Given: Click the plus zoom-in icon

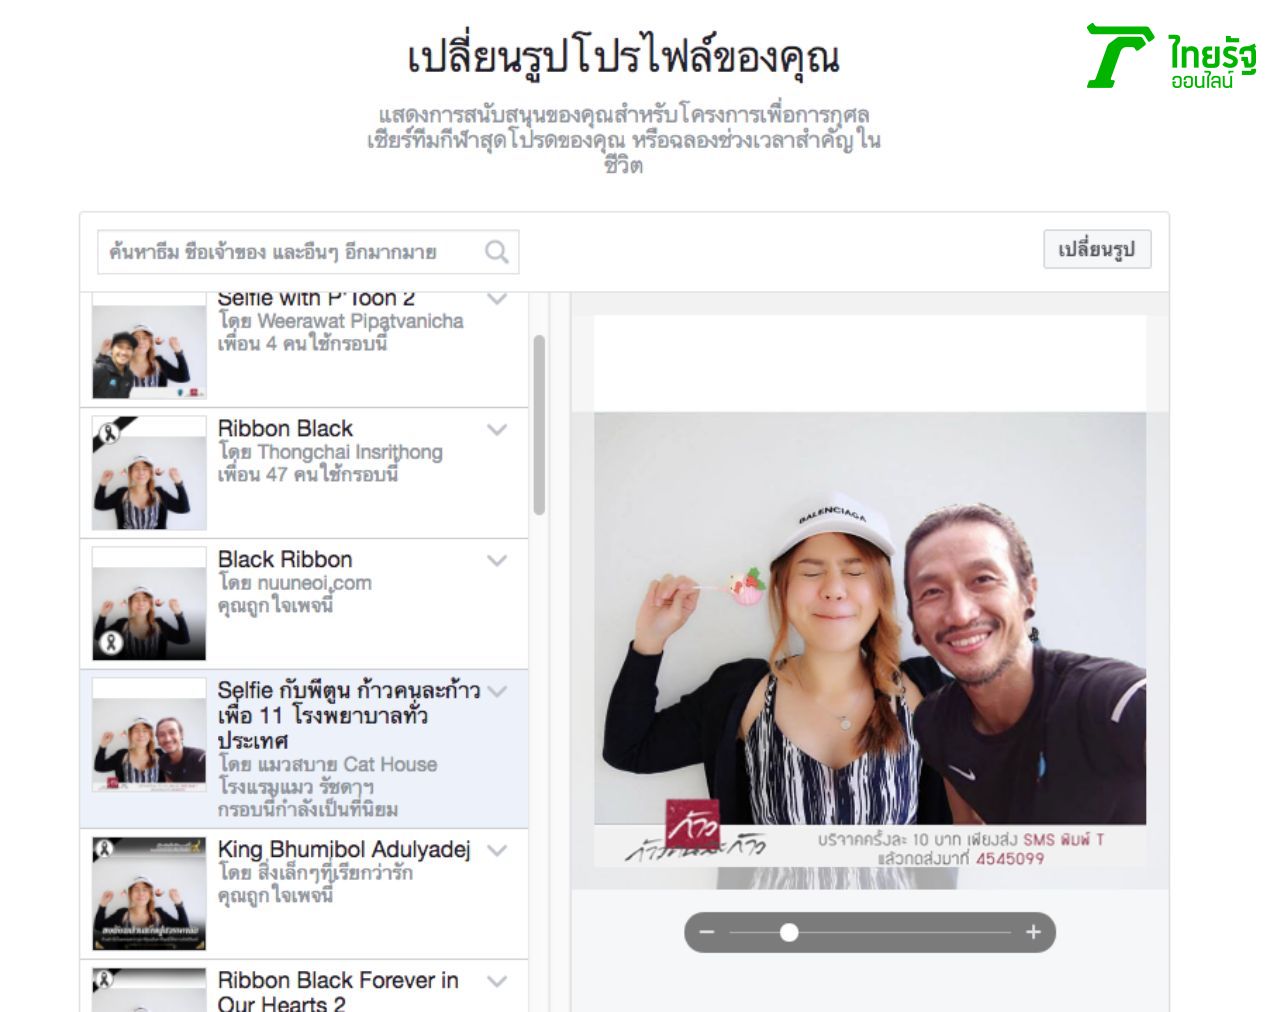Looking at the screenshot, I should [x=1034, y=932].
